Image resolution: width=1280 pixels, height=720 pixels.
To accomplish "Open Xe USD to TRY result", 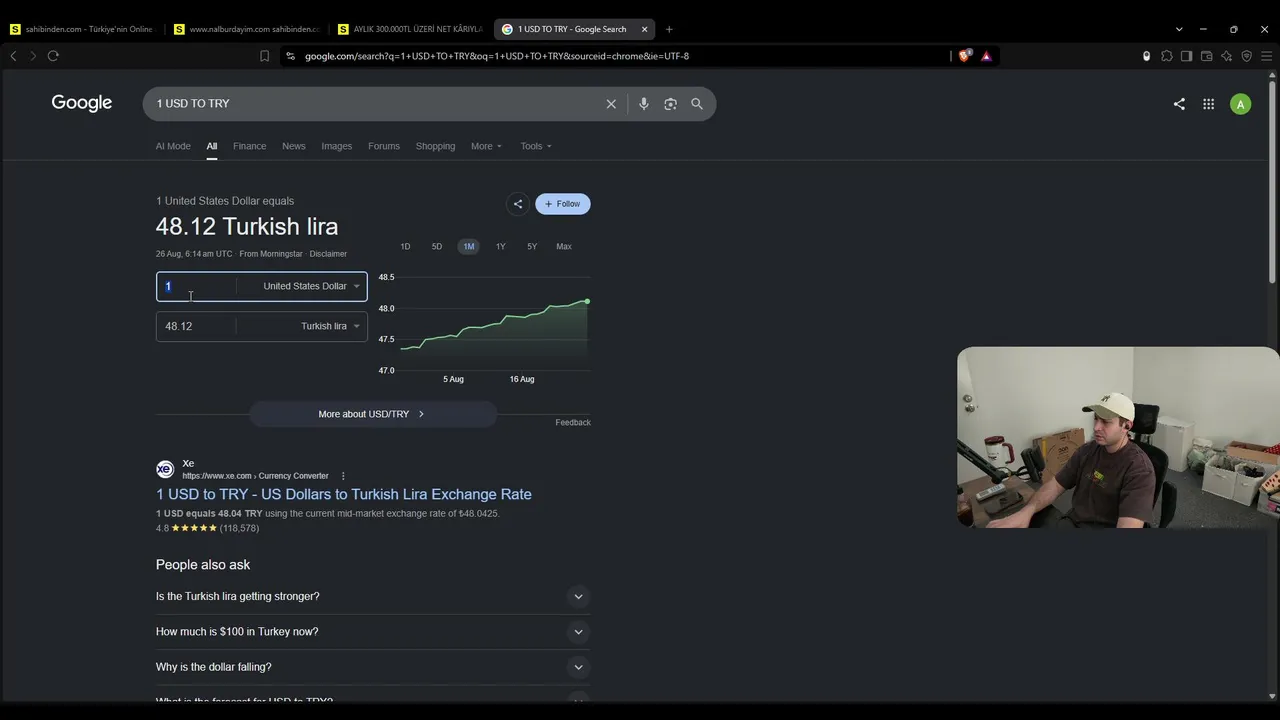I will pyautogui.click(x=344, y=494).
